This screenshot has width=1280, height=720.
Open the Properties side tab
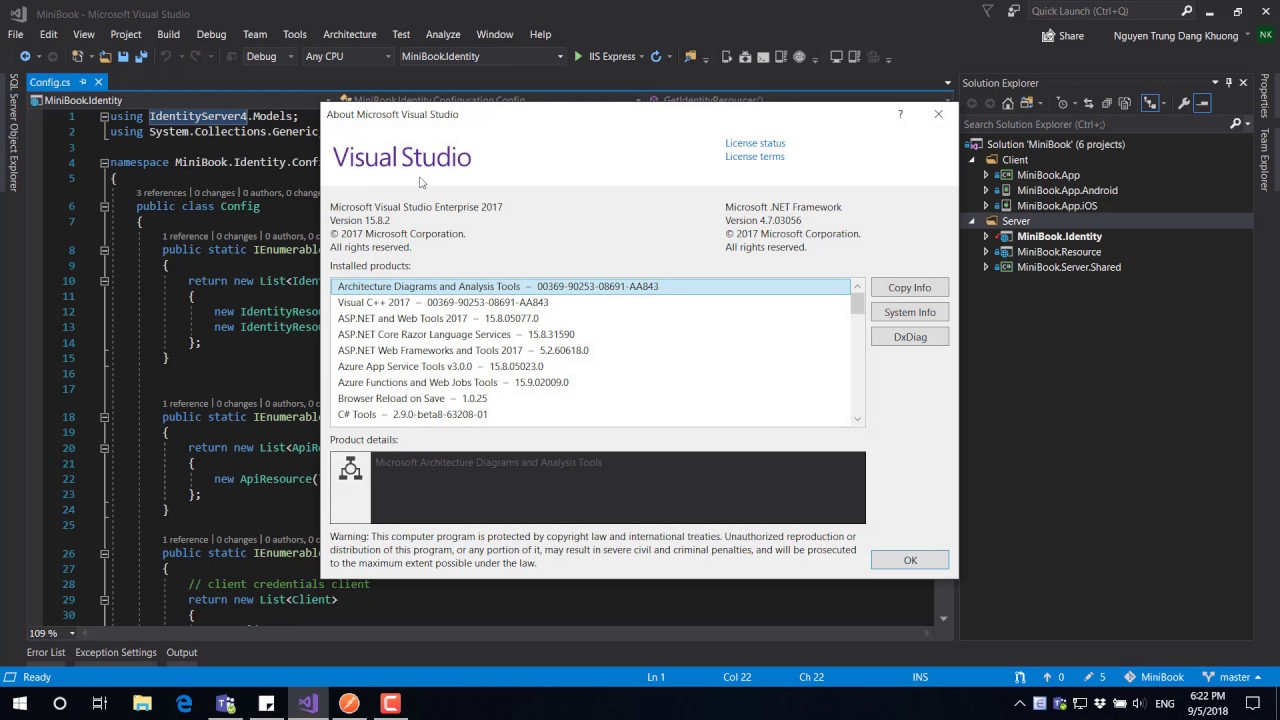(1264, 95)
